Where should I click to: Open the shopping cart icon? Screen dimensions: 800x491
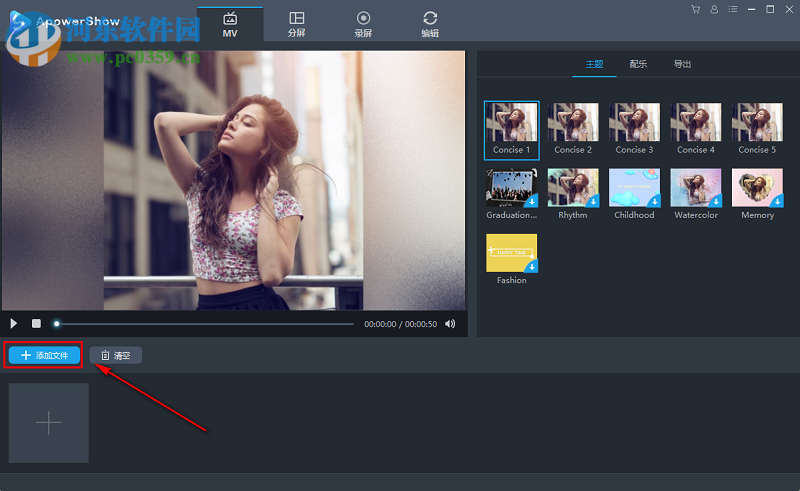695,9
